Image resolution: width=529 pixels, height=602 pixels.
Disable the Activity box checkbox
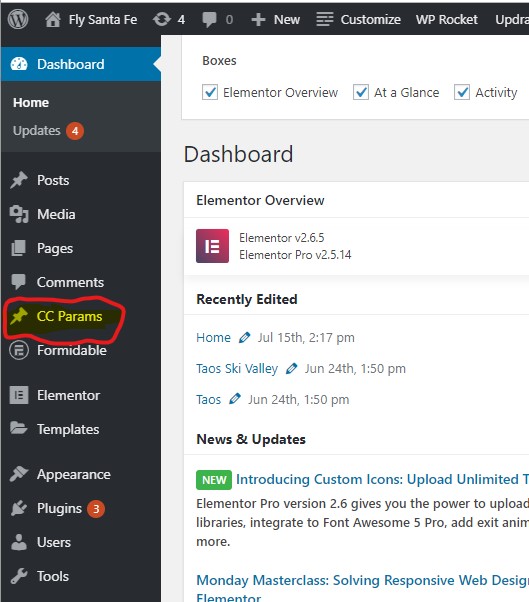click(462, 92)
